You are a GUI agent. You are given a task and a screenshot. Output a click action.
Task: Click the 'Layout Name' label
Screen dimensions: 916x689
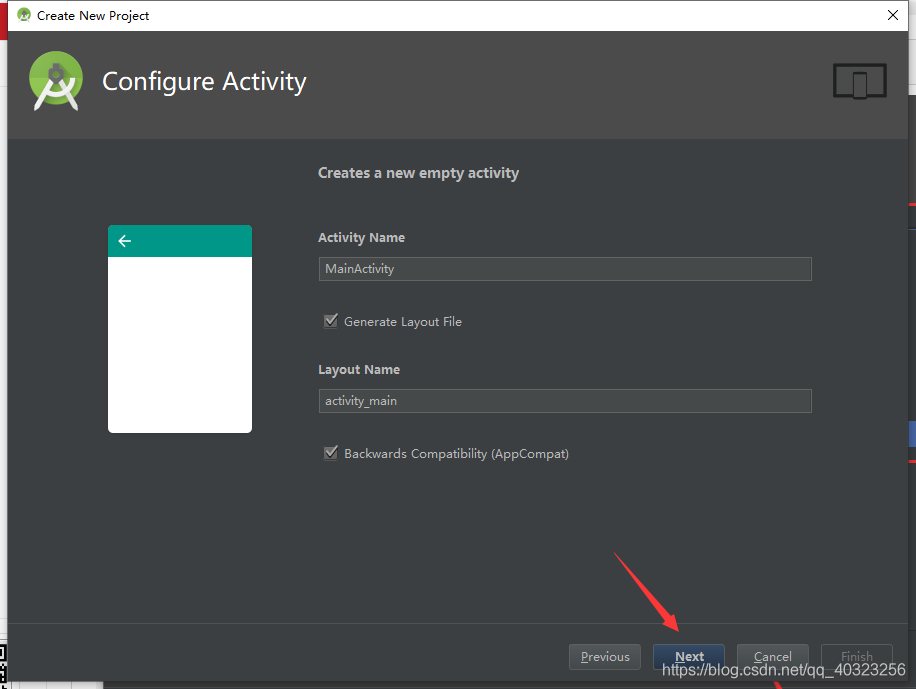pos(359,369)
